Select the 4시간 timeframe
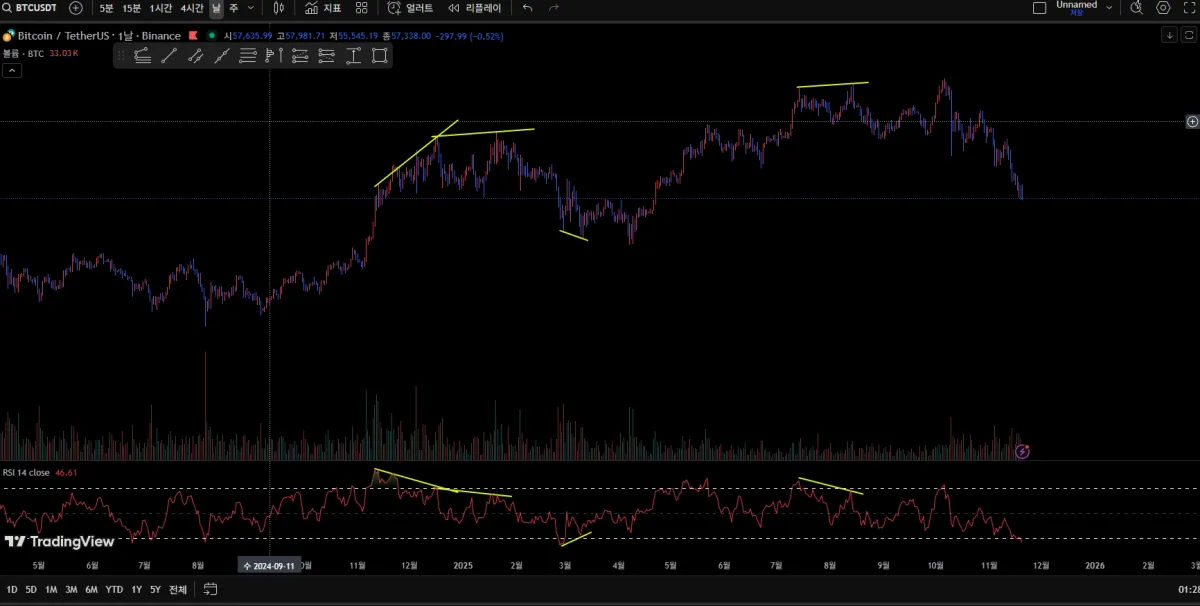 coord(191,8)
